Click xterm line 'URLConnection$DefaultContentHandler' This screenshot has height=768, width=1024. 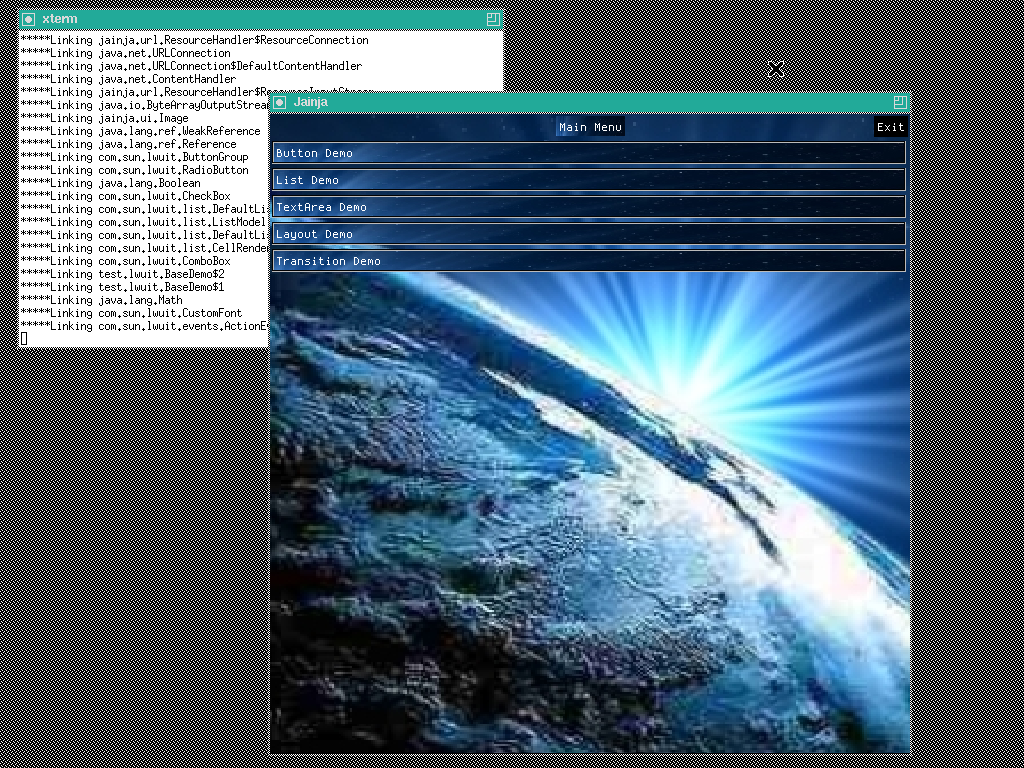(x=191, y=66)
